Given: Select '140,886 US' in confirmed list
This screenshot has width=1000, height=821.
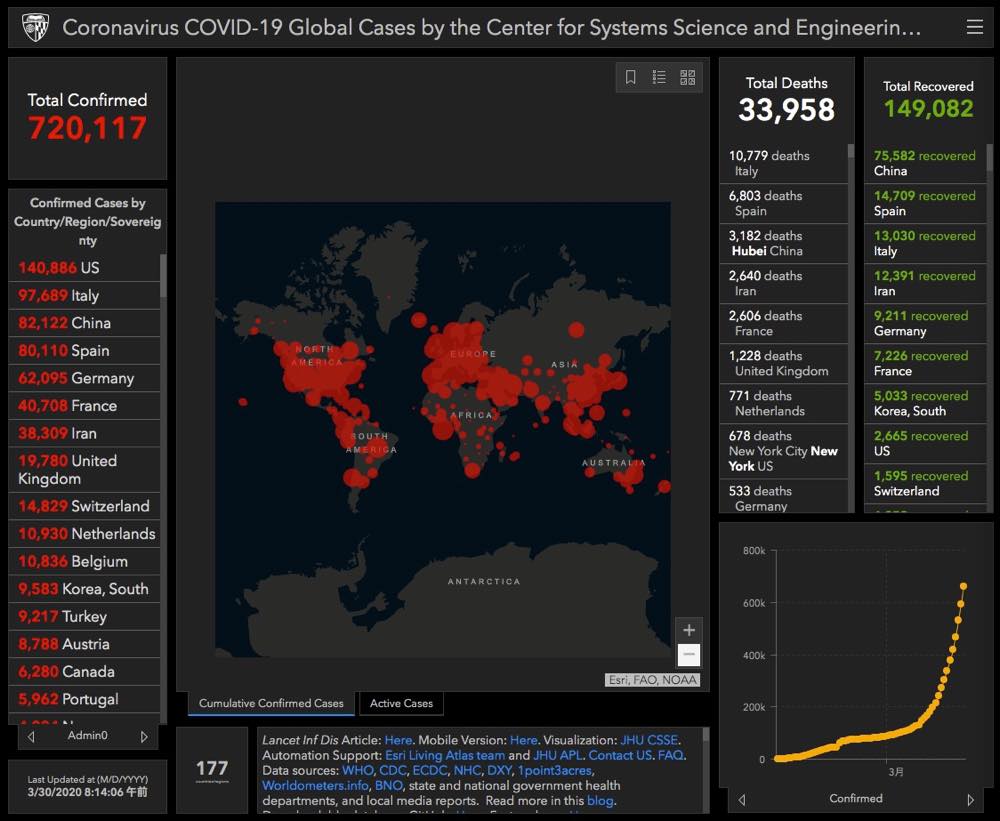Looking at the screenshot, I should coord(85,268).
